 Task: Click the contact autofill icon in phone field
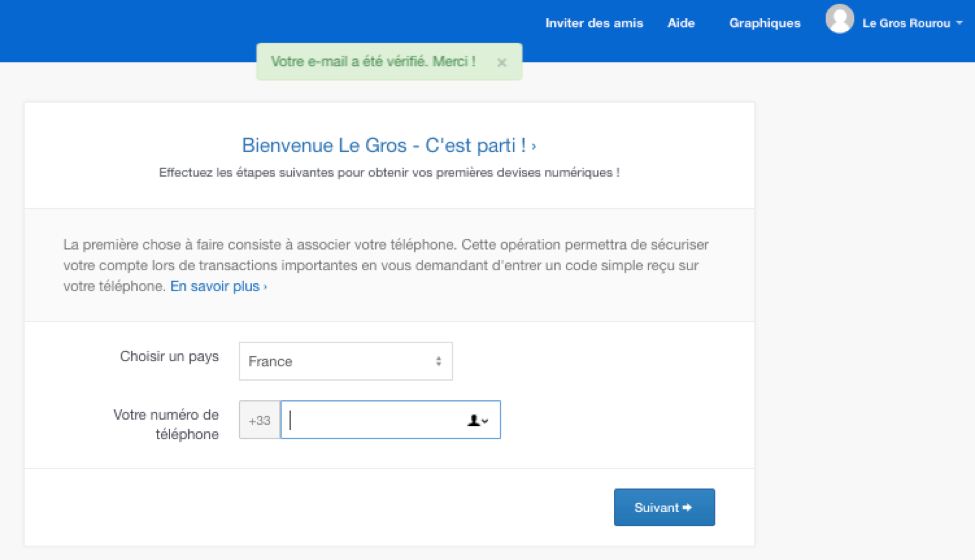click(x=478, y=421)
